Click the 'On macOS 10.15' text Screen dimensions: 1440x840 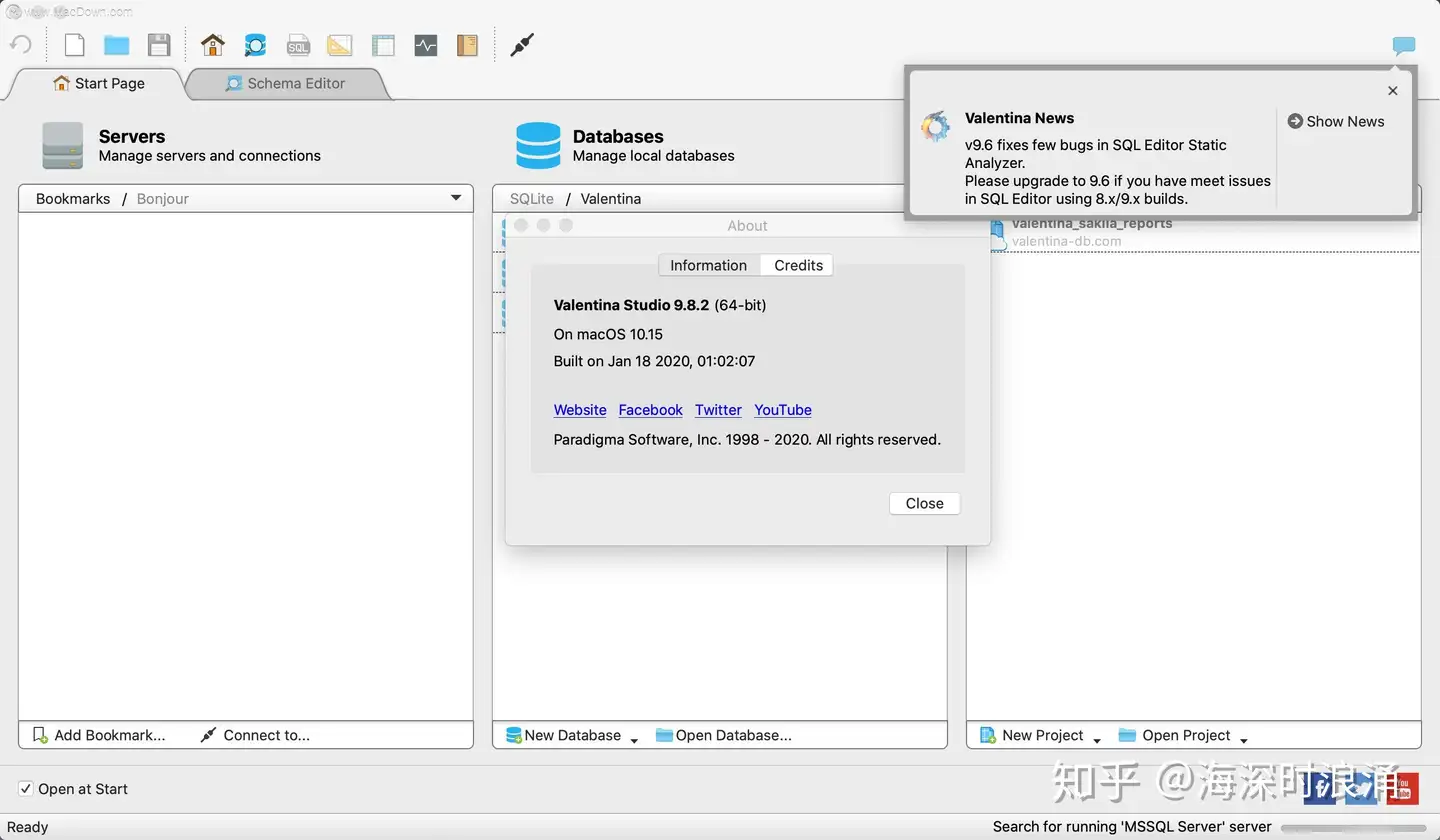[x=608, y=334]
